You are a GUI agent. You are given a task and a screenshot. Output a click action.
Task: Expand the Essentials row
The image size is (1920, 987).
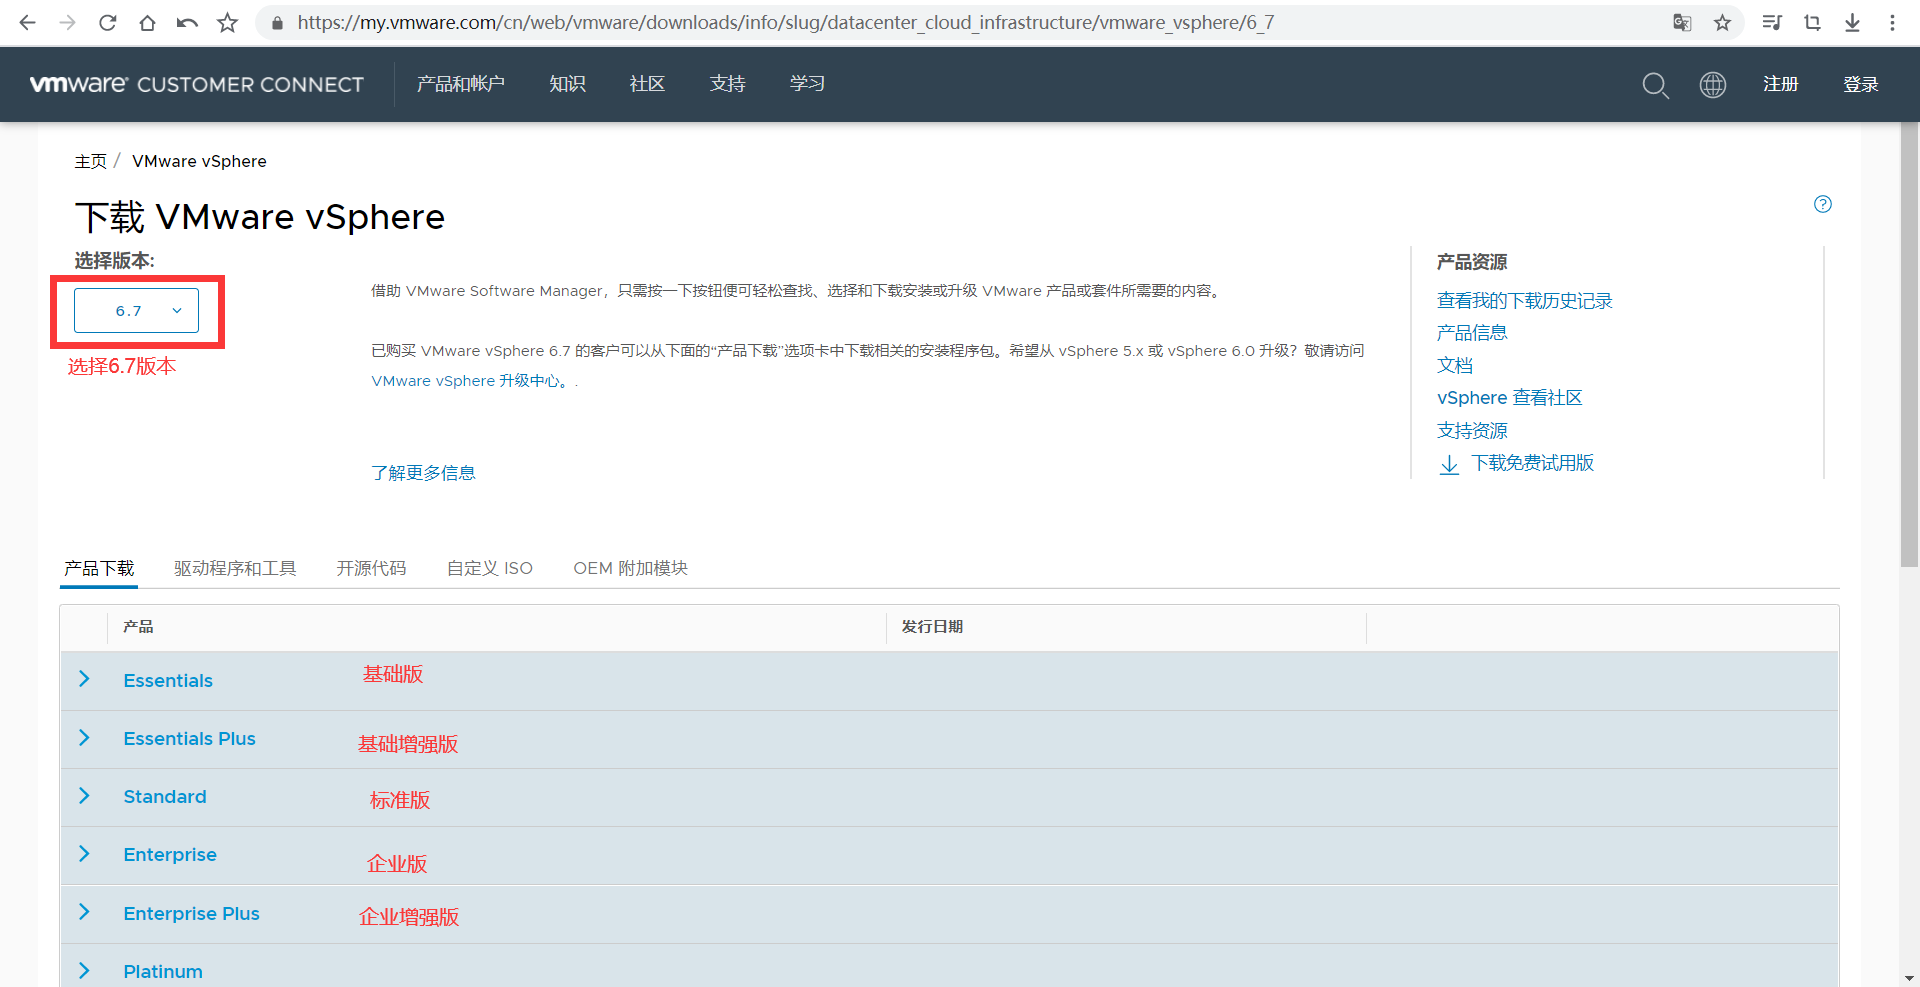(x=84, y=679)
